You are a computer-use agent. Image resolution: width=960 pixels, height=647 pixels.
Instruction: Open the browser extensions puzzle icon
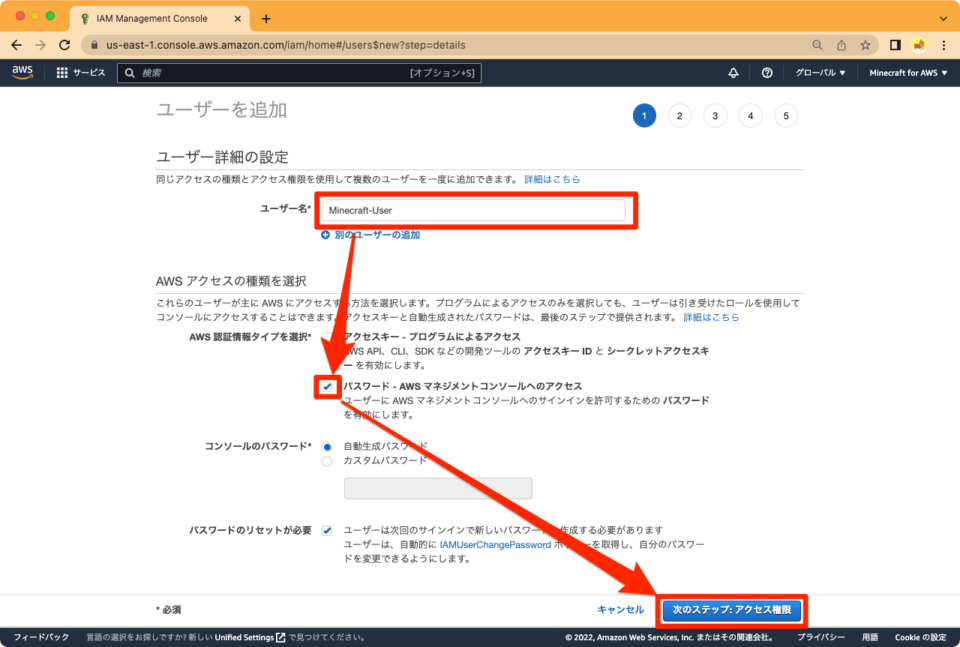point(918,44)
